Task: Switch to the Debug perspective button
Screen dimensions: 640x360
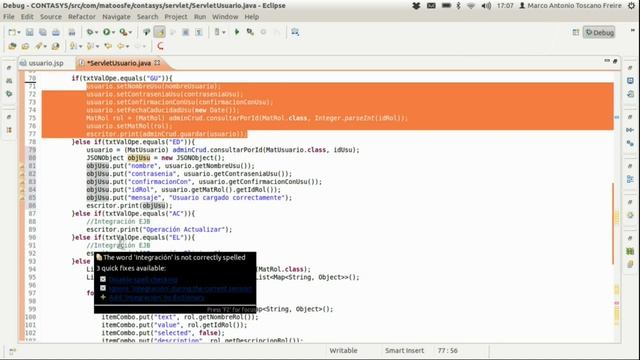Action: (x=599, y=32)
